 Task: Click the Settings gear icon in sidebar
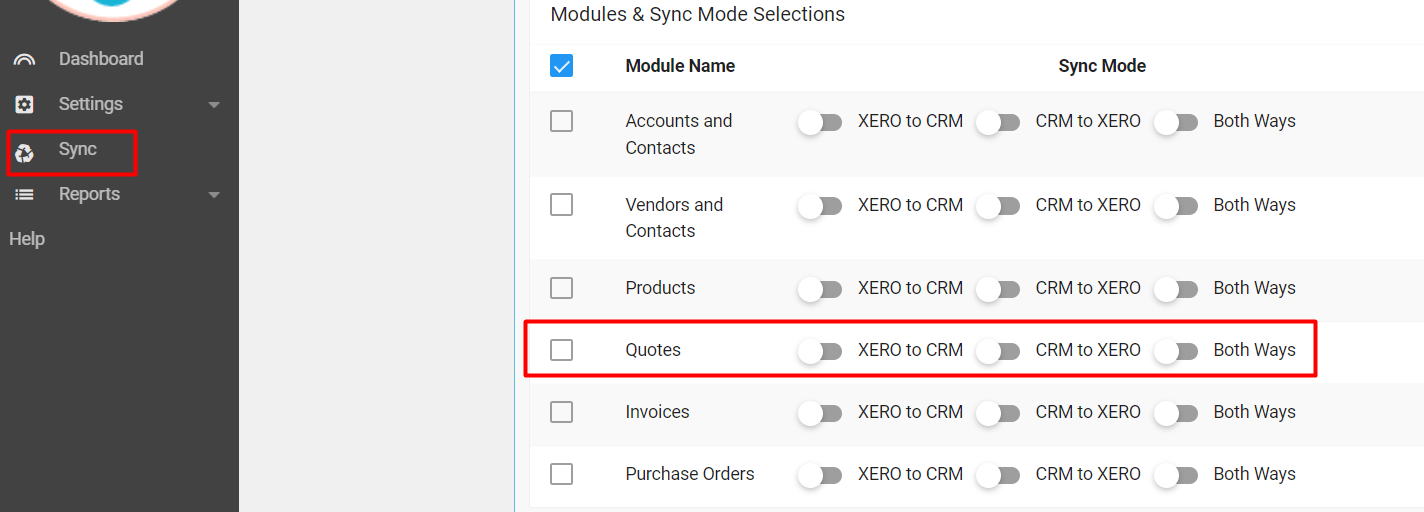click(24, 104)
